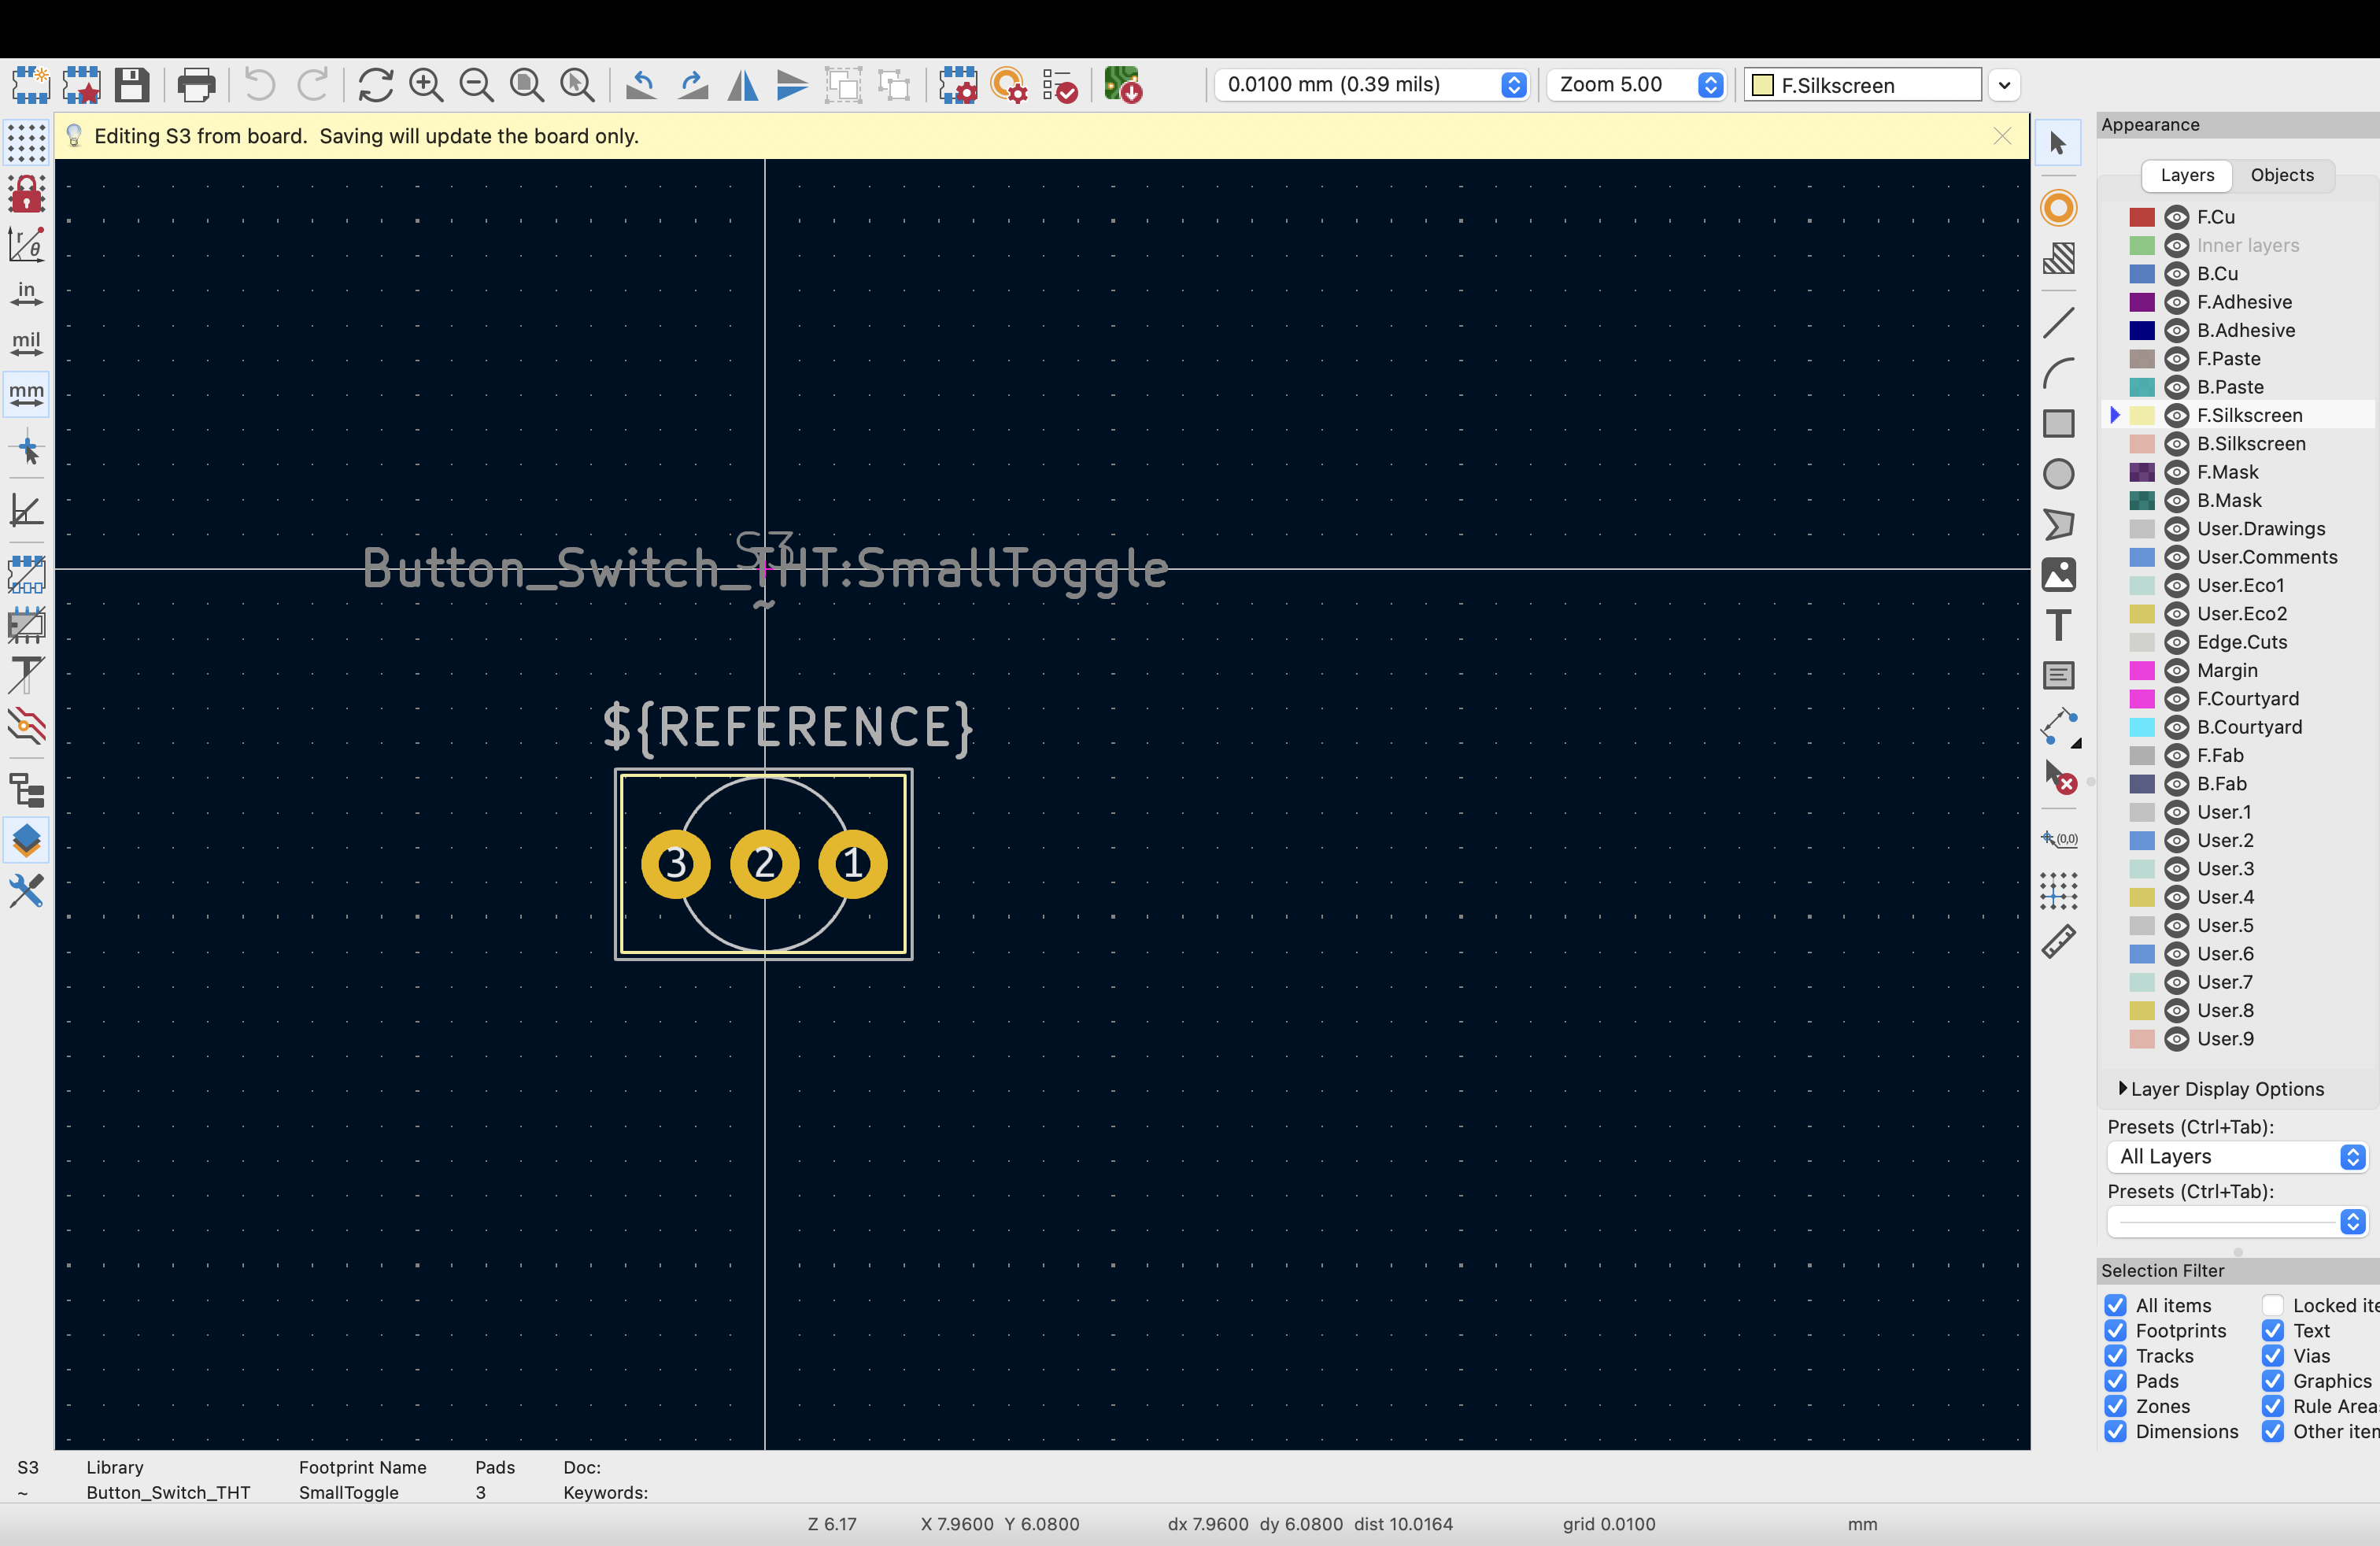This screenshot has width=2380, height=1546.
Task: Toggle B.Cu layer visibility eye
Action: [x=2176, y=274]
